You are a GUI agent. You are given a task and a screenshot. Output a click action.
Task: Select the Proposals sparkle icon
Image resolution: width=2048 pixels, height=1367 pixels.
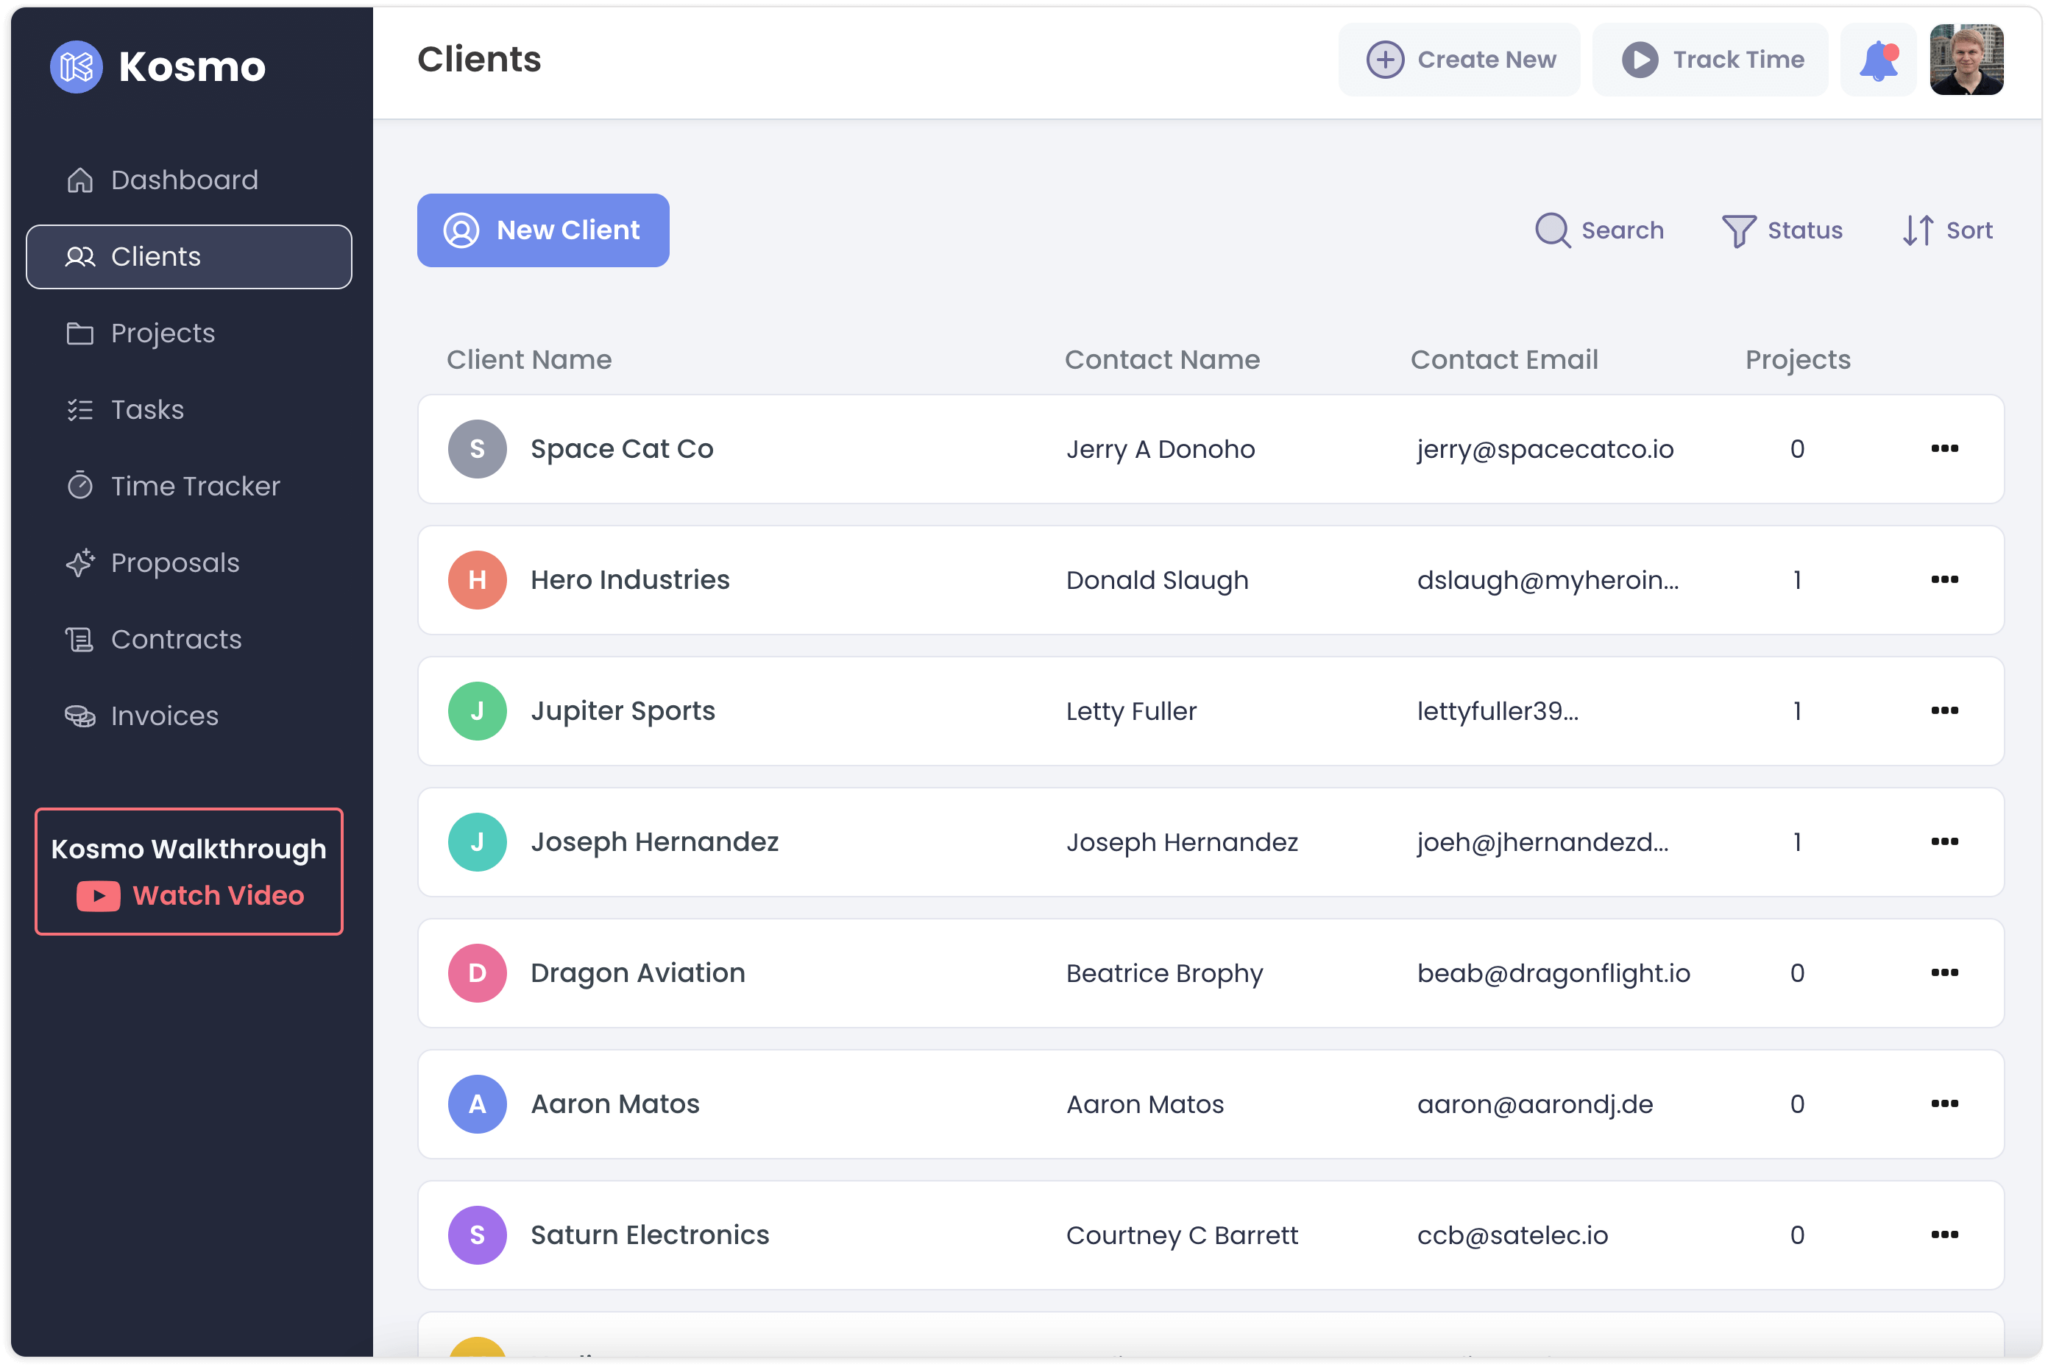click(80, 562)
